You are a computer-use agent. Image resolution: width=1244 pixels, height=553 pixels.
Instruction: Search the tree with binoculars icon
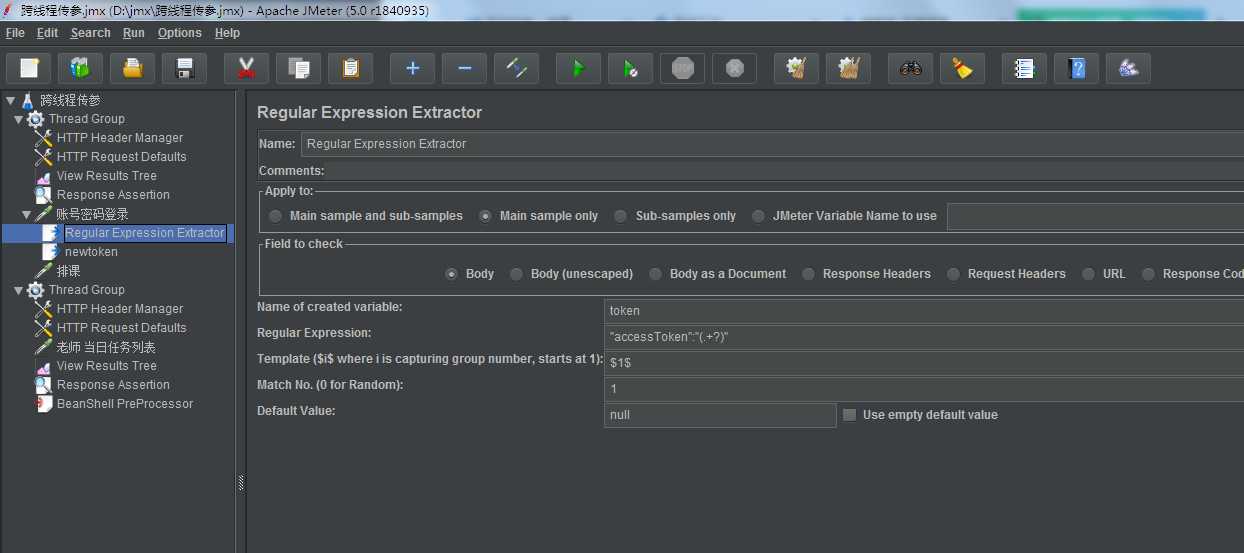[x=910, y=68]
